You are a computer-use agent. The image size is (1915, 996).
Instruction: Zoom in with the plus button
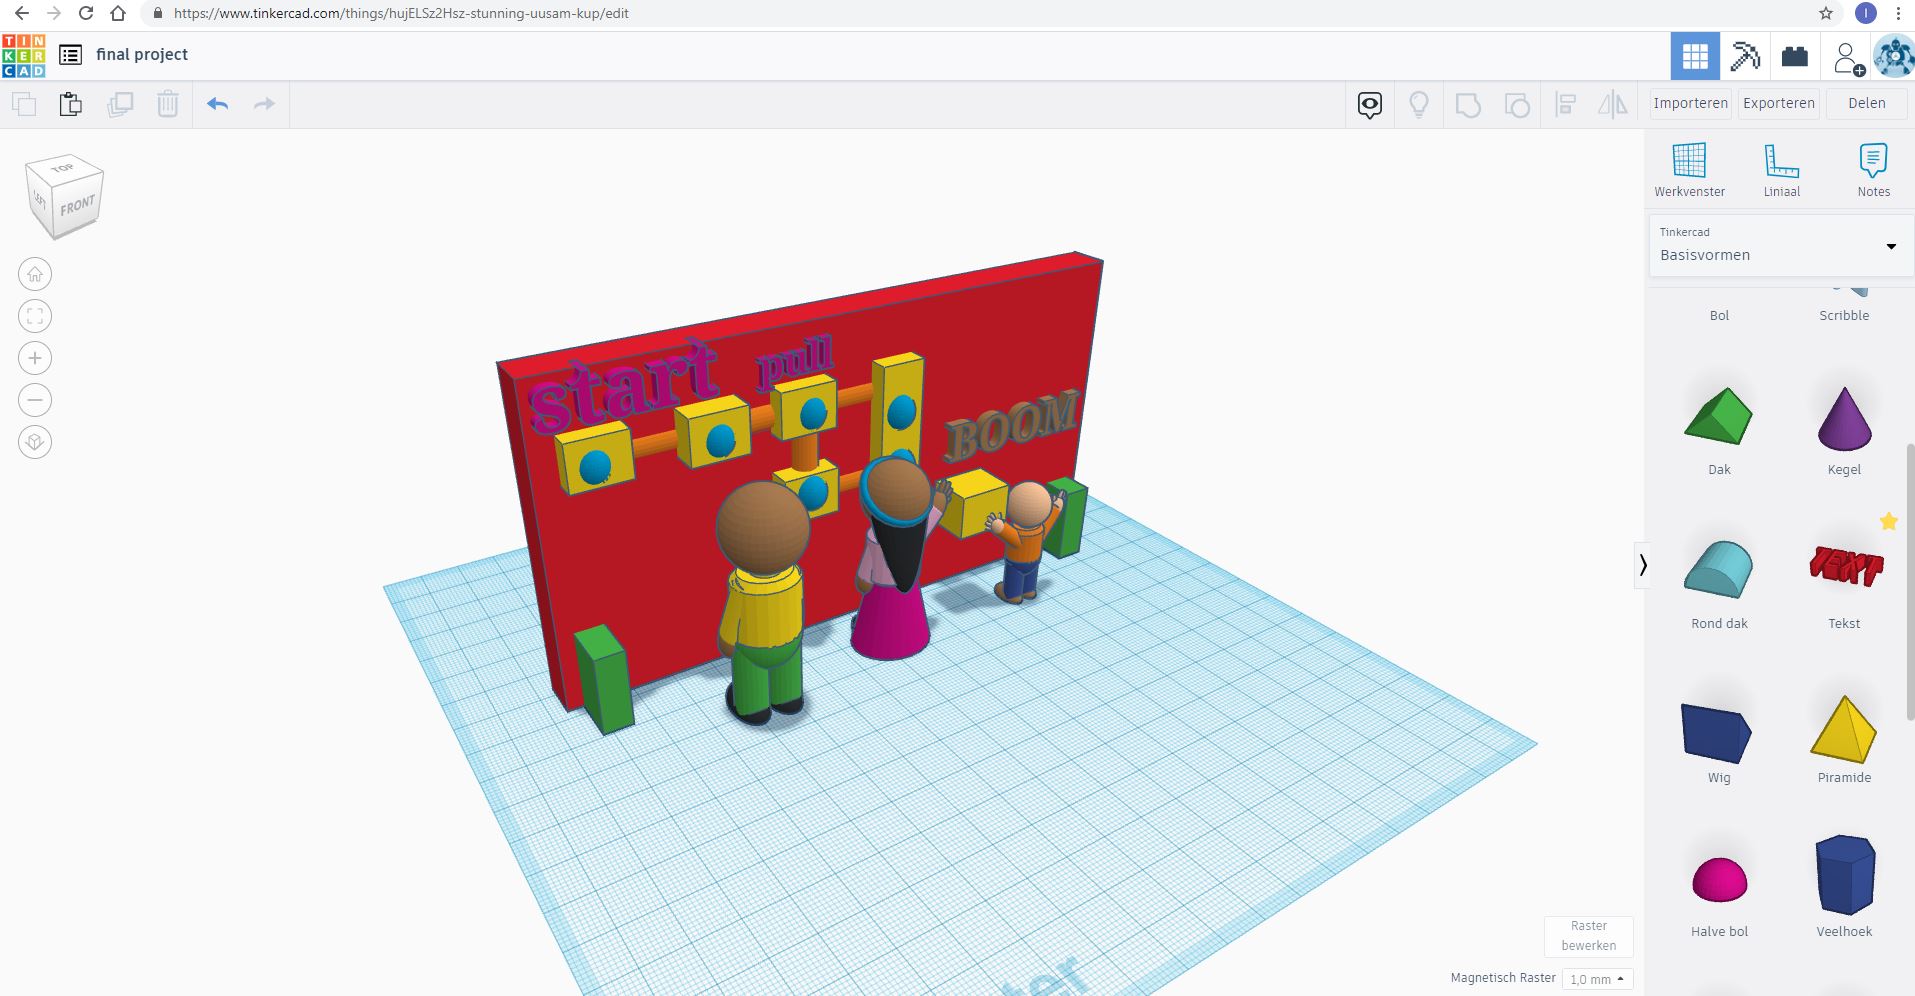(x=35, y=358)
